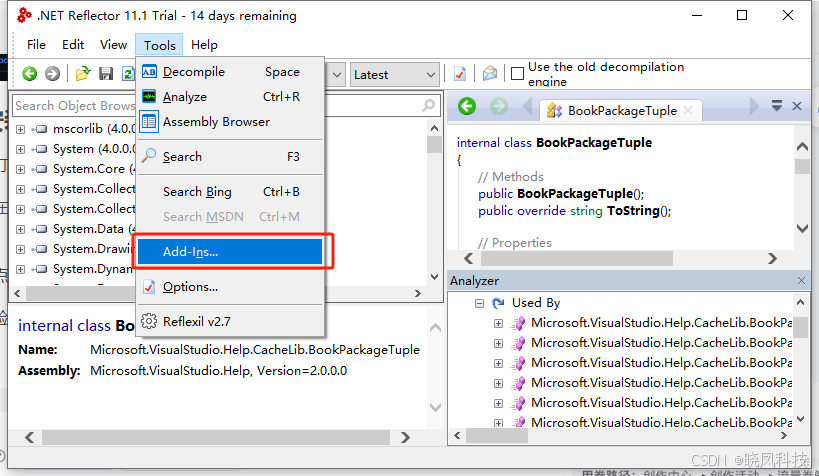The width and height of the screenshot is (819, 476).
Task: Click code pane horizontal scrollbar thumb
Action: (577, 258)
